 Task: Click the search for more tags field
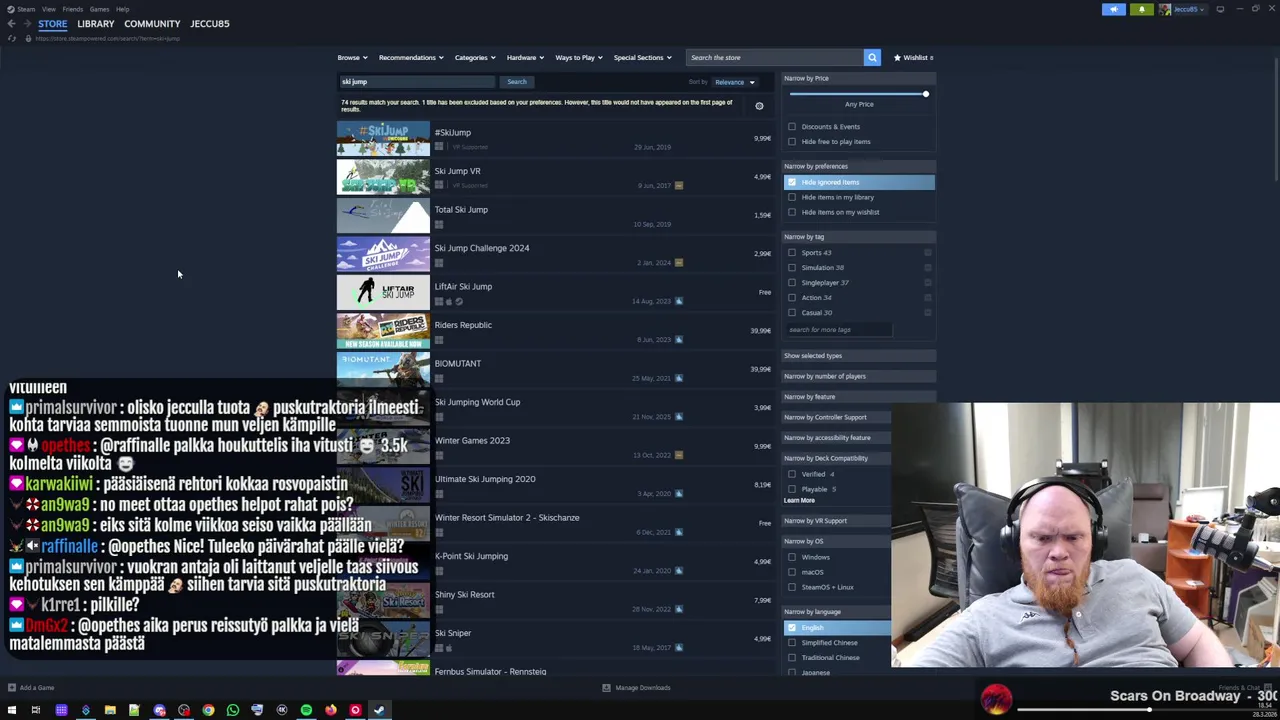tap(838, 329)
